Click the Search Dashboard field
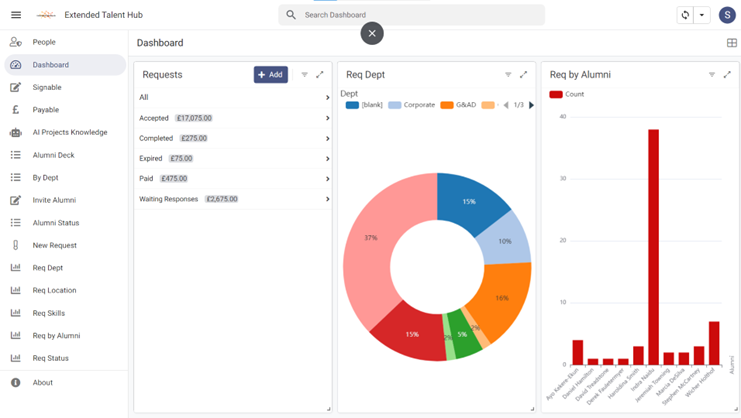The image size is (741, 418). click(x=420, y=15)
